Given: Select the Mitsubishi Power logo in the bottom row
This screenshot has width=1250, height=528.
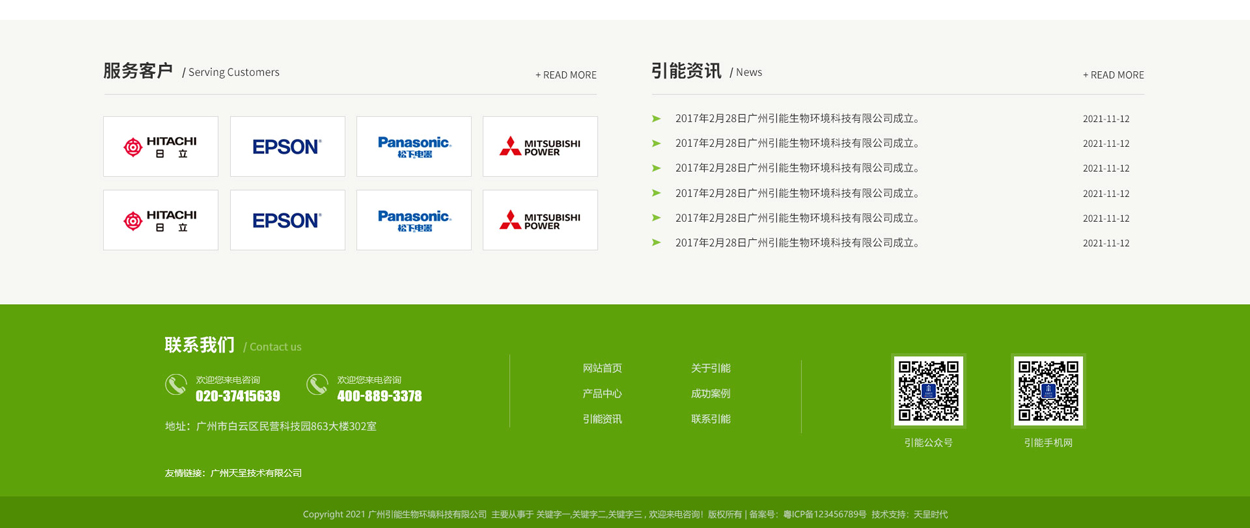Looking at the screenshot, I should point(540,220).
